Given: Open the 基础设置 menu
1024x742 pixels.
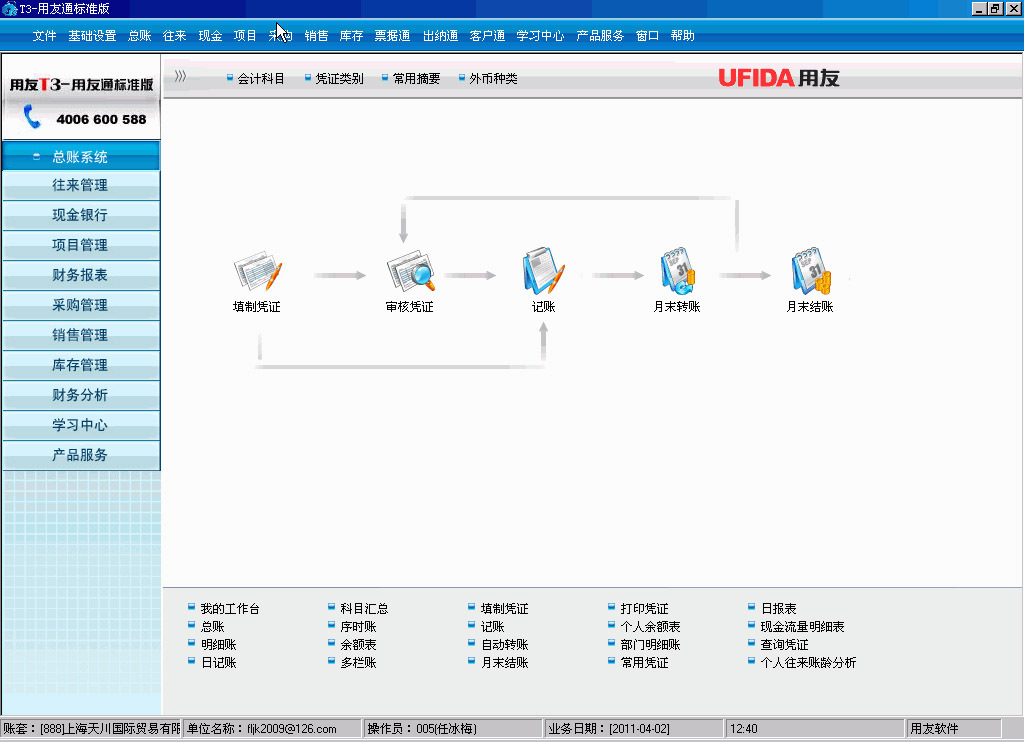Looking at the screenshot, I should (x=92, y=36).
